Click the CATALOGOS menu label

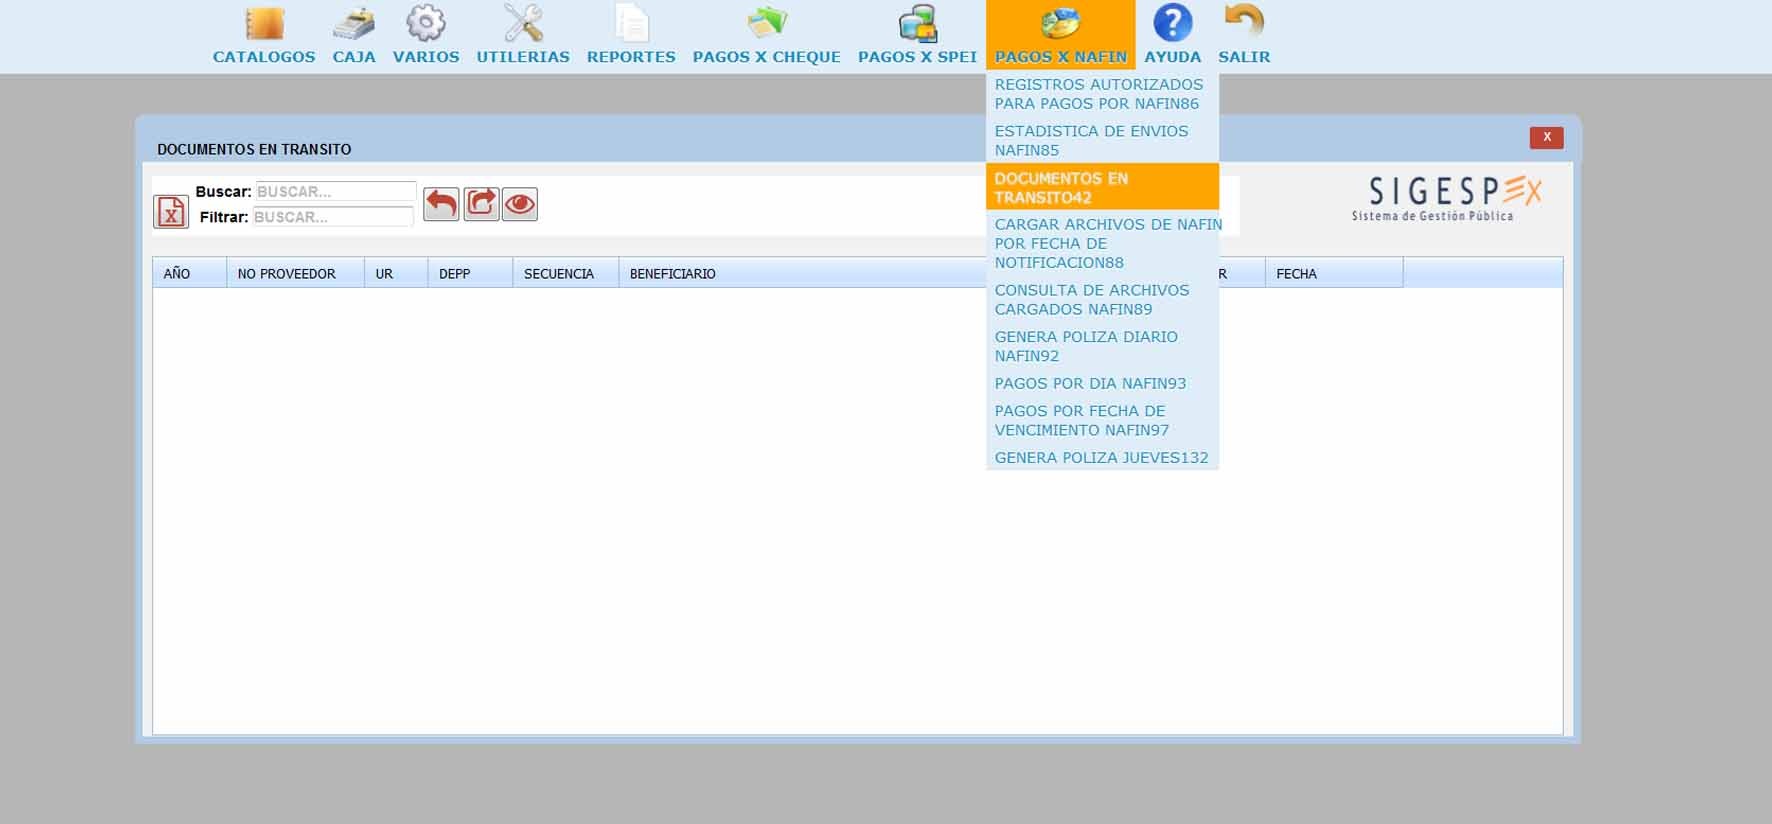tap(264, 57)
